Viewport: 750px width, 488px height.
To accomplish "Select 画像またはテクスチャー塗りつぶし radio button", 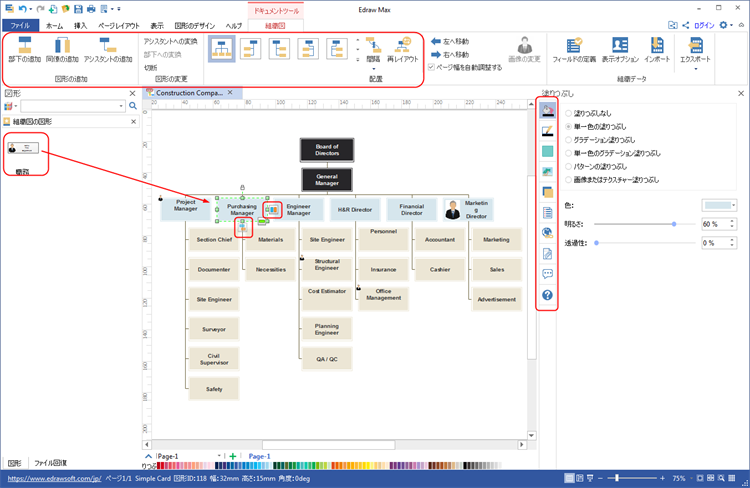I will coord(568,180).
